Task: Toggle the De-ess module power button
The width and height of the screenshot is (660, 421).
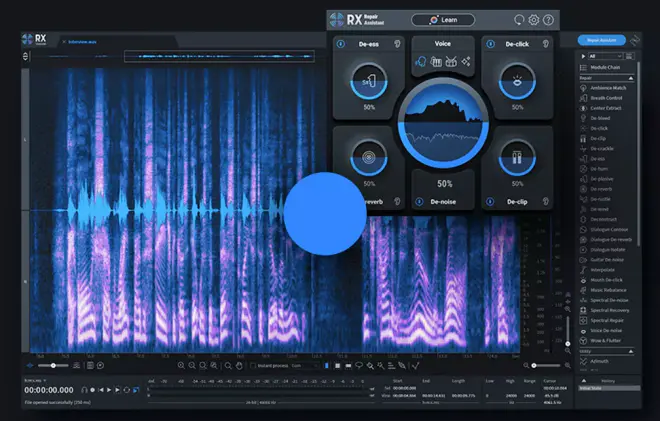Action: (339, 44)
